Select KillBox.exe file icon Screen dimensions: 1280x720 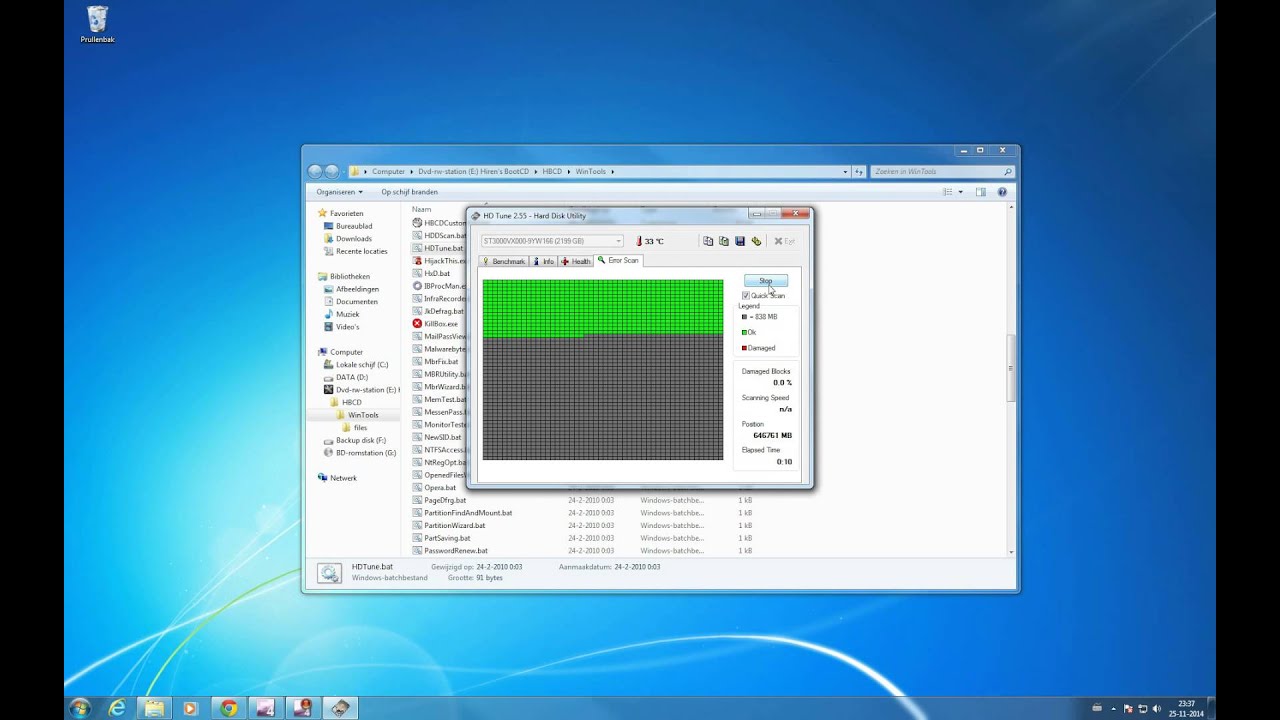[x=417, y=324]
